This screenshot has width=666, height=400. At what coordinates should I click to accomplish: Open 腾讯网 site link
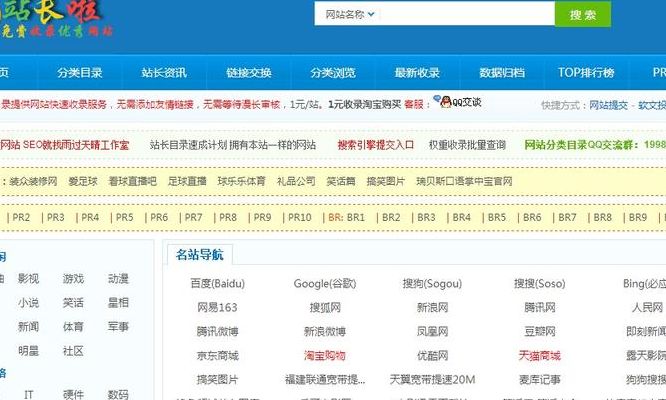(x=539, y=307)
